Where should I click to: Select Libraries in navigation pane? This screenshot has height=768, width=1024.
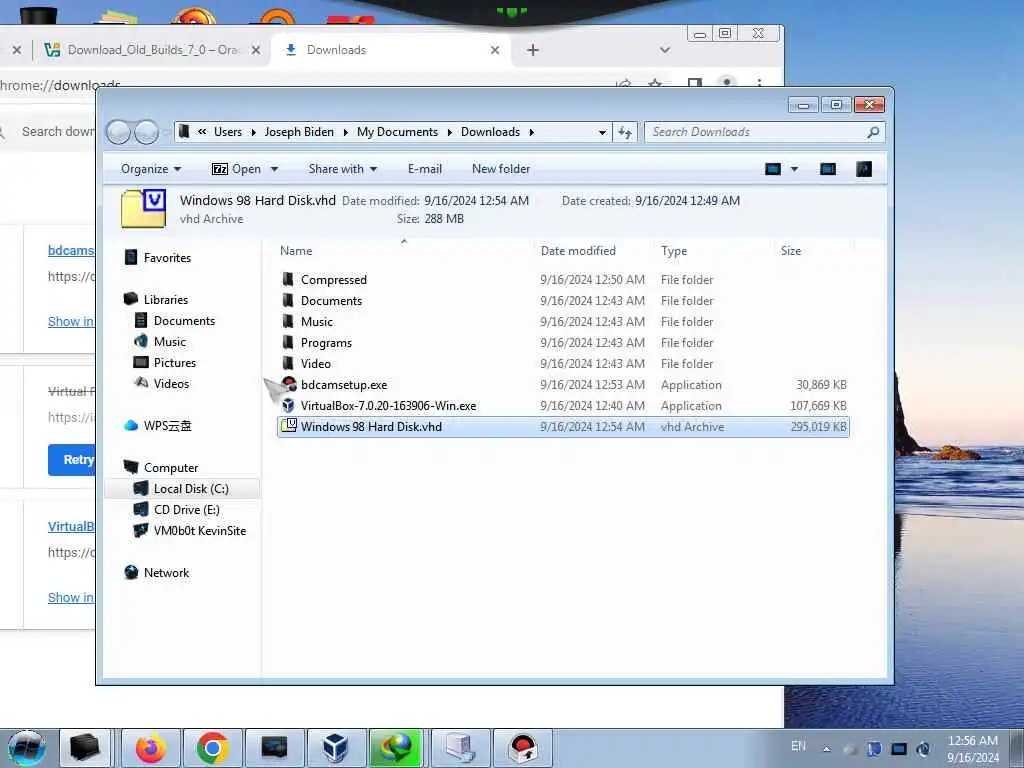click(165, 300)
